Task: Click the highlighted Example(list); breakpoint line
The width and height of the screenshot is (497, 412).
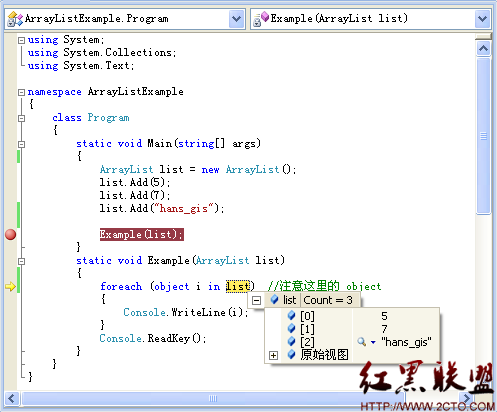Action: coord(141,234)
